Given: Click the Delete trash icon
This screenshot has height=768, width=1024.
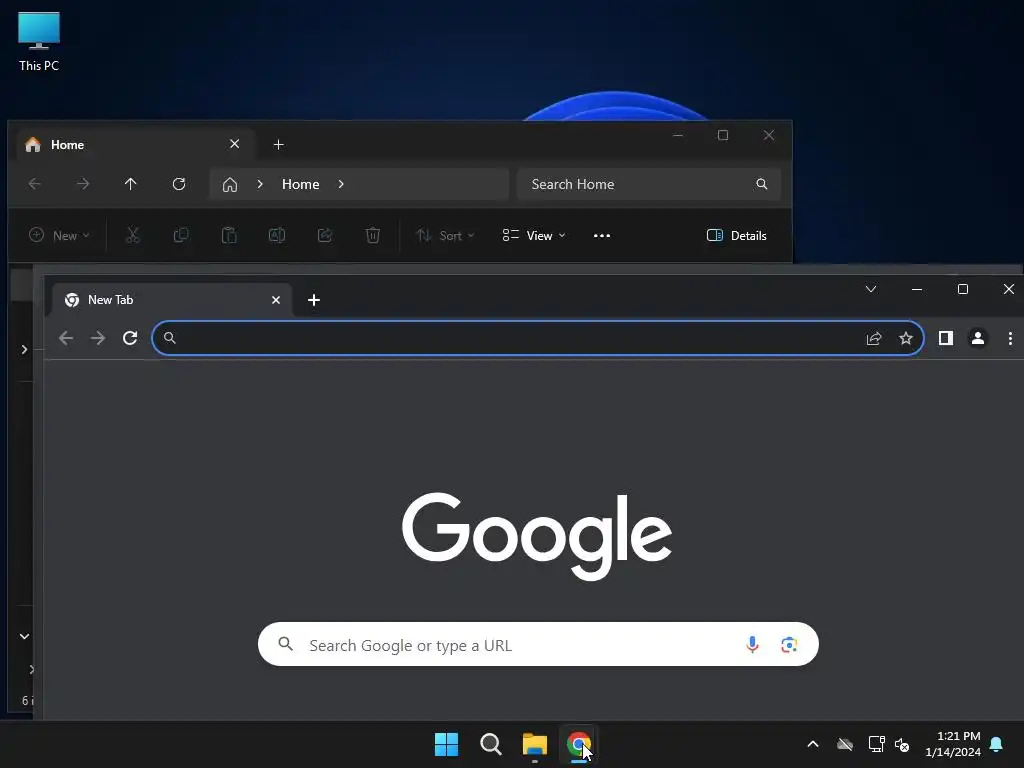Looking at the screenshot, I should pos(373,235).
